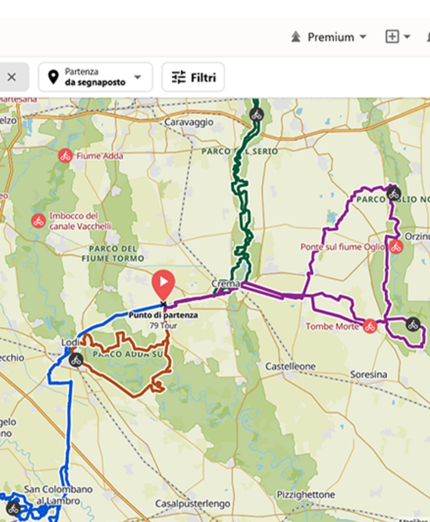The image size is (430, 522).
Task: Select the Imbocco del canale Vacchelli marker
Action: point(38,221)
